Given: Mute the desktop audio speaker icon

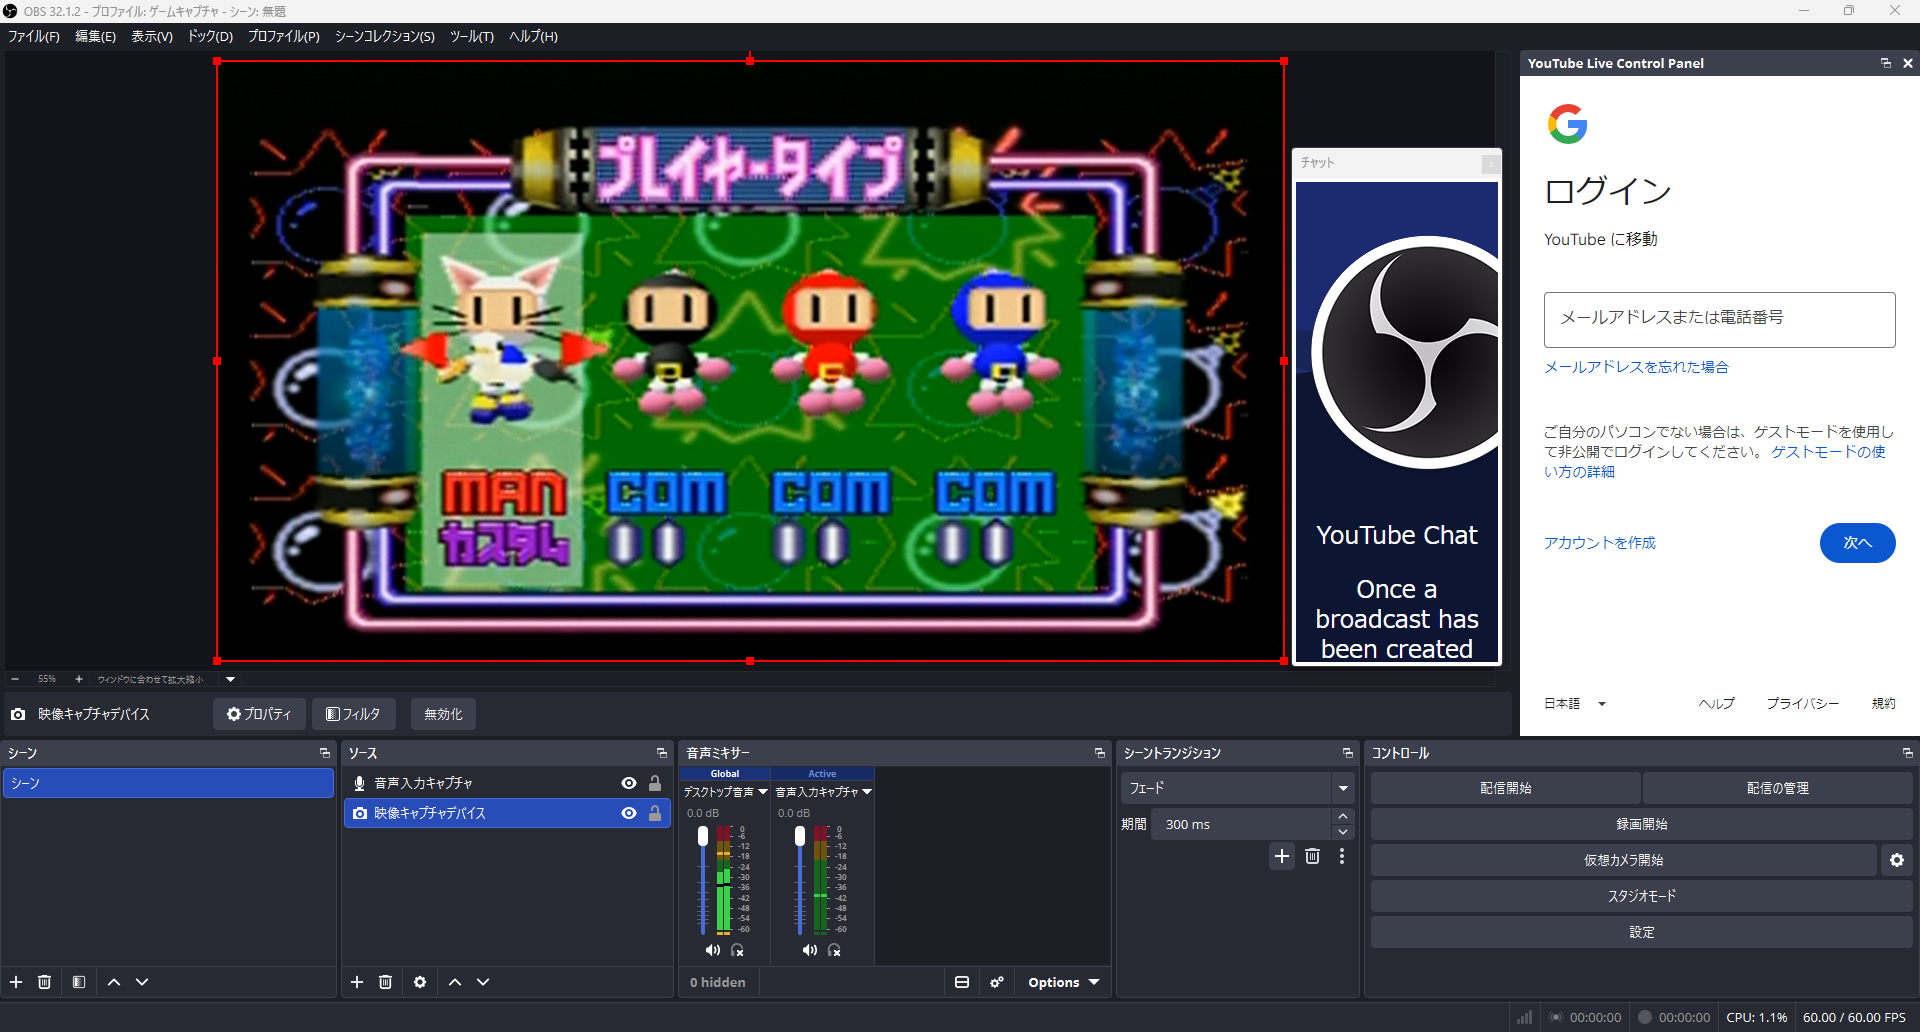Looking at the screenshot, I should point(712,950).
